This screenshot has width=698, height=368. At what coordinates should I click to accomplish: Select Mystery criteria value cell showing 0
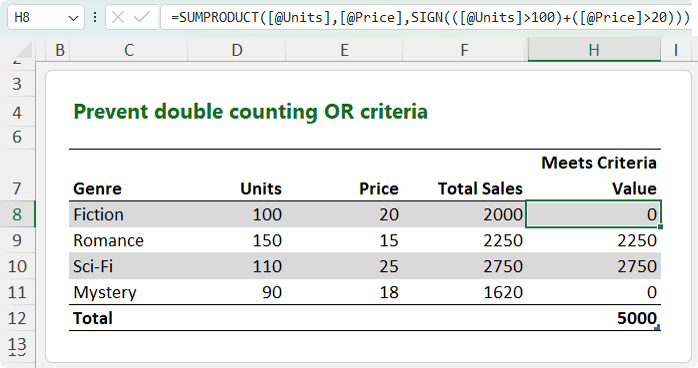(594, 292)
